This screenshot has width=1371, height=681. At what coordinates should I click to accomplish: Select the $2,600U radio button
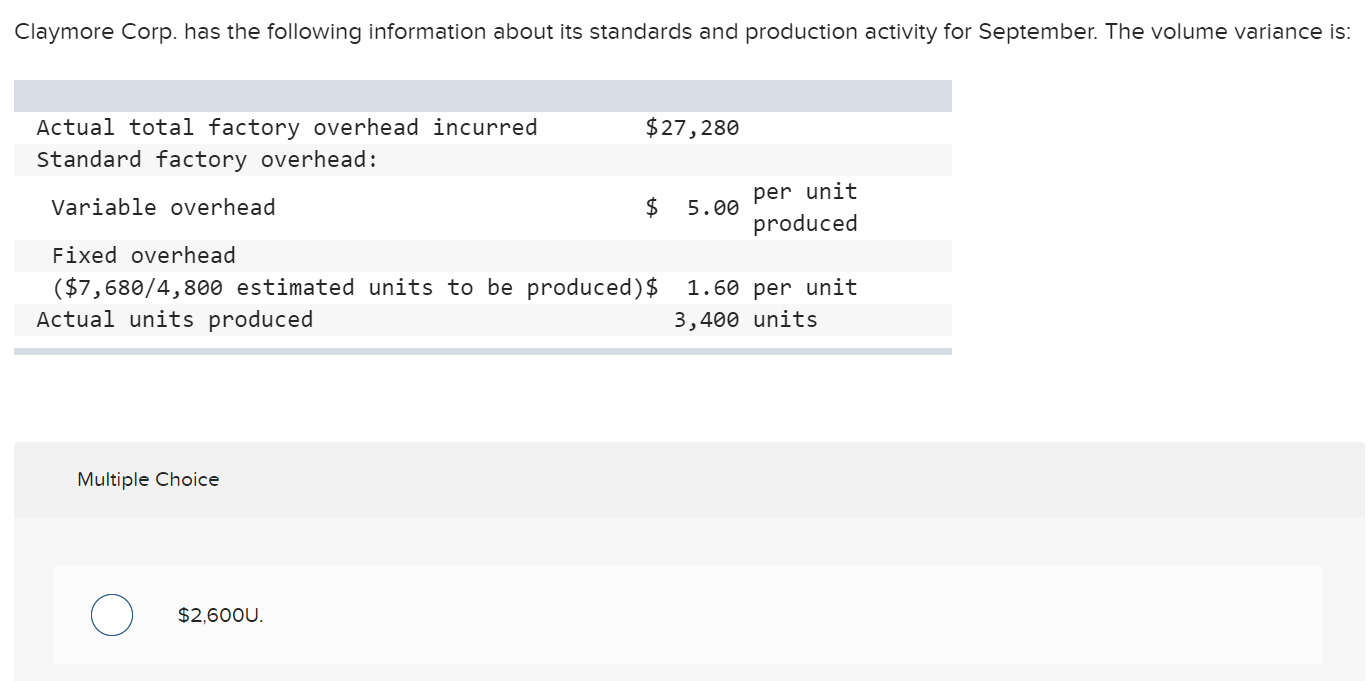point(112,615)
